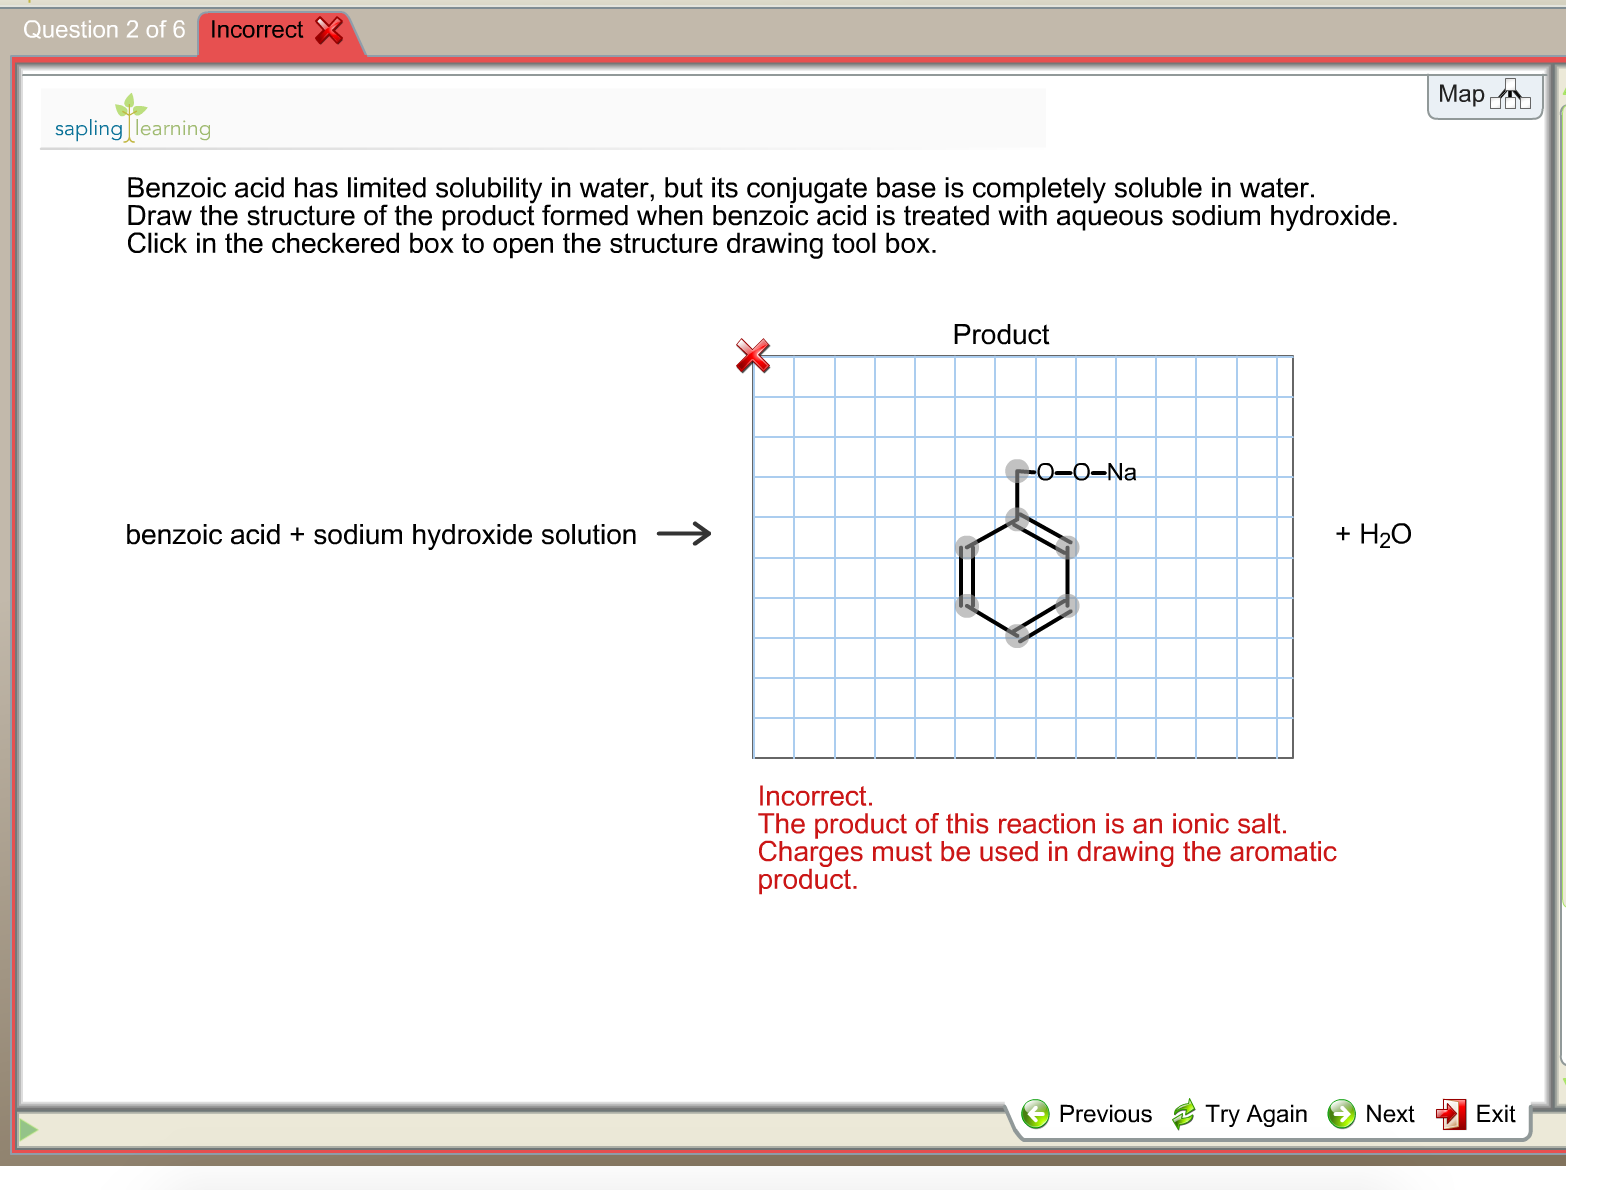This screenshot has width=1608, height=1190.
Task: Click the red X on Incorrect tab
Action: click(x=329, y=31)
